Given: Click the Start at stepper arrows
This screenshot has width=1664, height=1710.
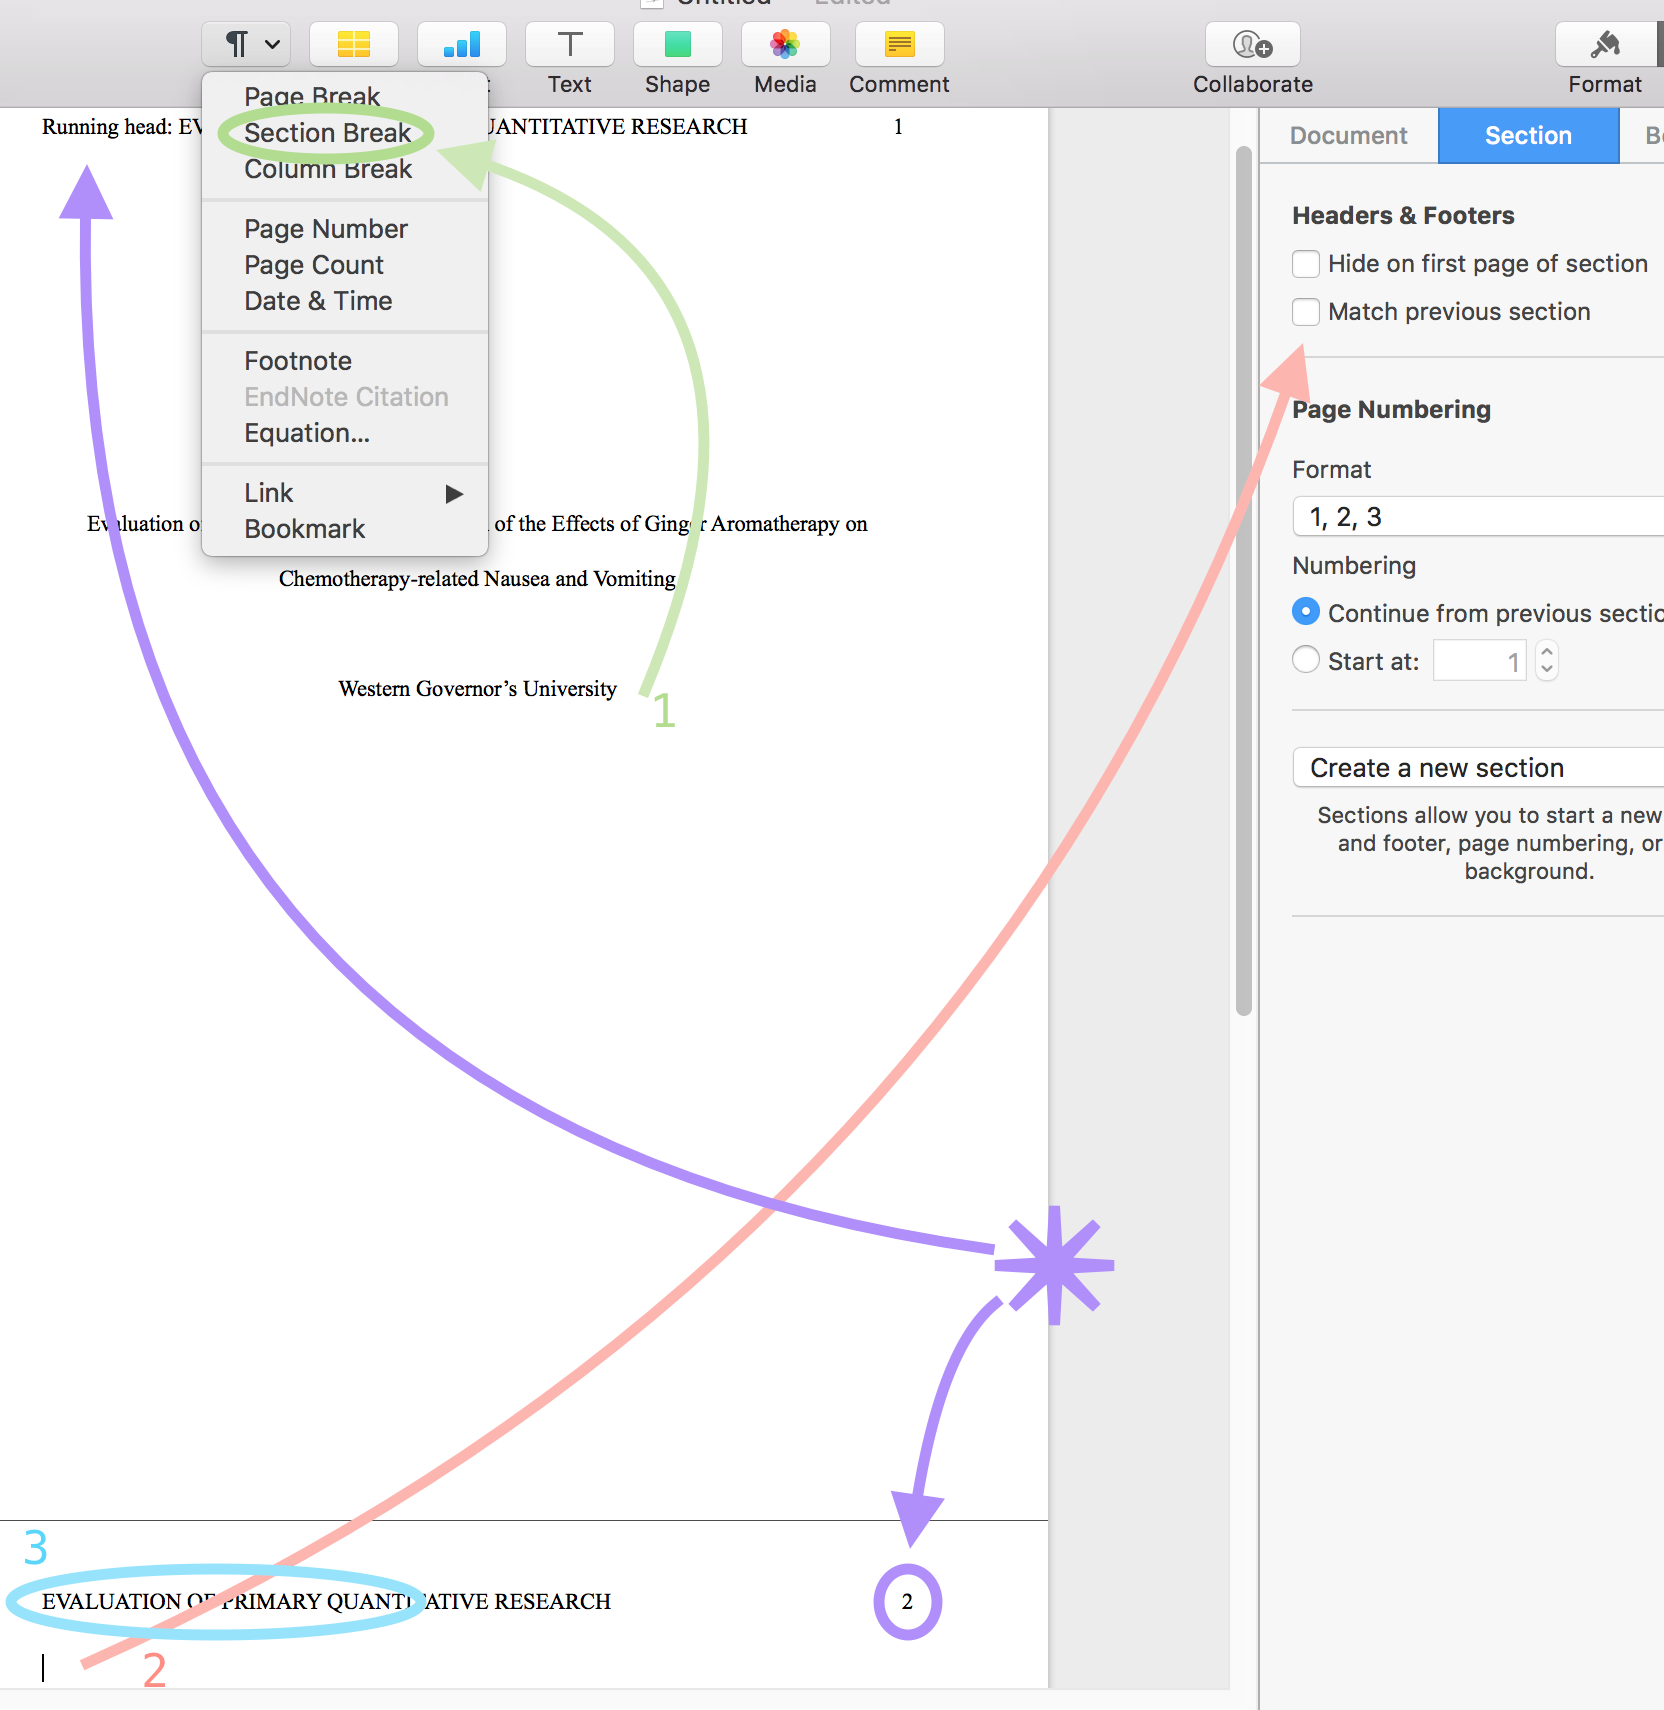Looking at the screenshot, I should [1547, 661].
